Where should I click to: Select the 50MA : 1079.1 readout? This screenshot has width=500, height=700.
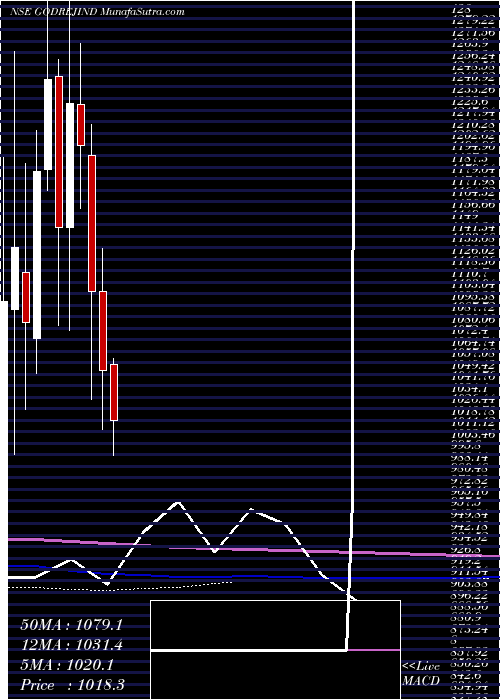tap(71, 625)
